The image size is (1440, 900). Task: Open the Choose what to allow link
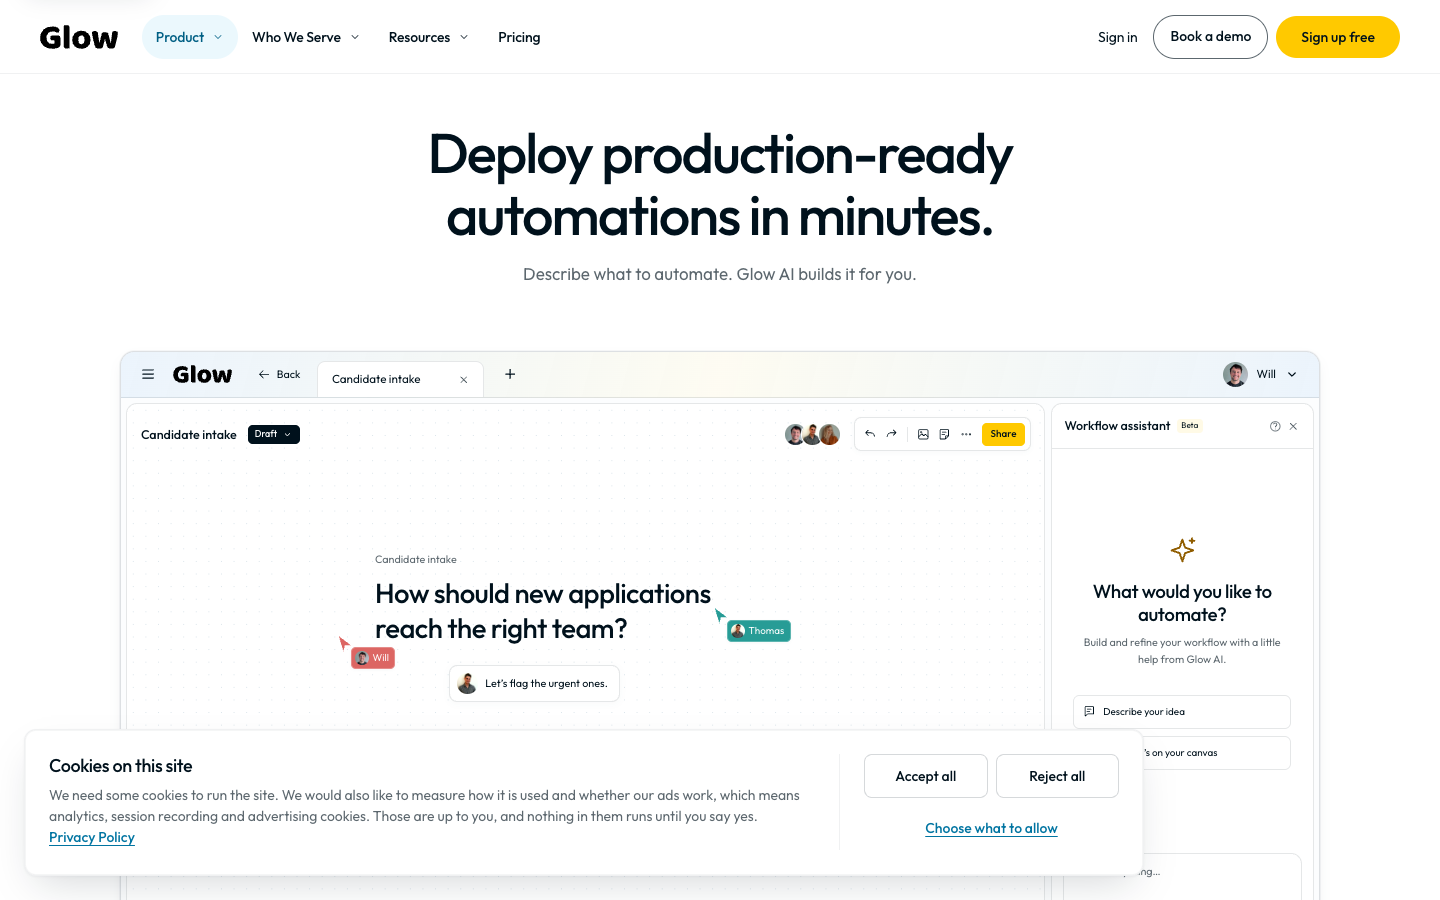991,828
